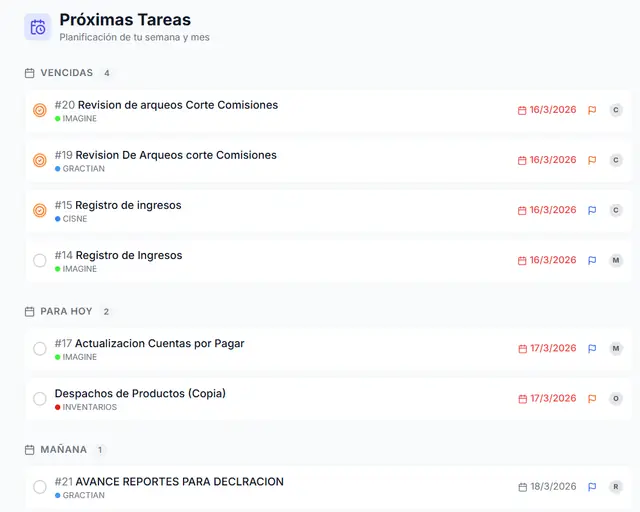
Task: Open assignee avatar M on task #17
Action: (616, 349)
